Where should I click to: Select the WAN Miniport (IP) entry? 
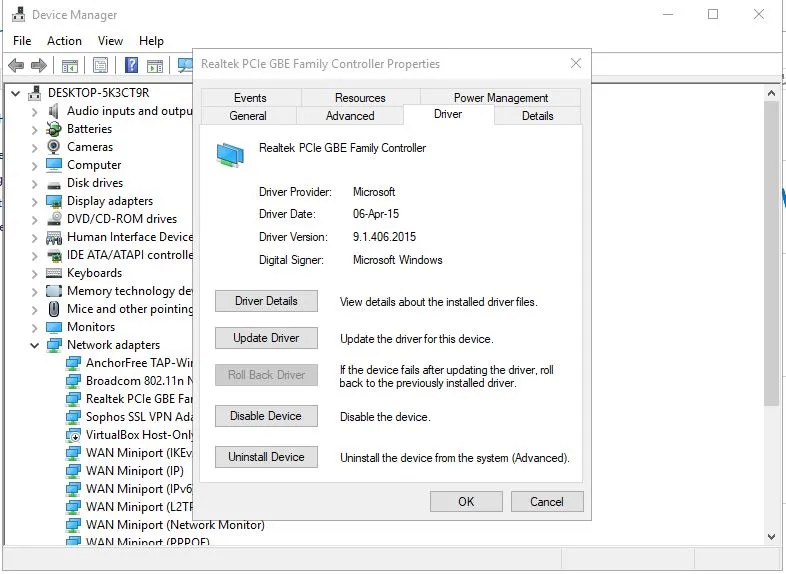[135, 471]
